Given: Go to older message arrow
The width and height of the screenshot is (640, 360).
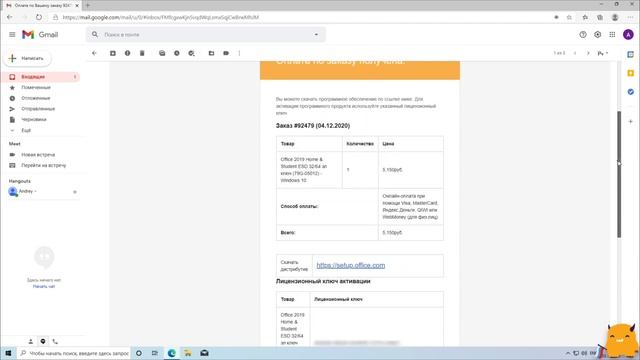Looking at the screenshot, I should coord(588,53).
